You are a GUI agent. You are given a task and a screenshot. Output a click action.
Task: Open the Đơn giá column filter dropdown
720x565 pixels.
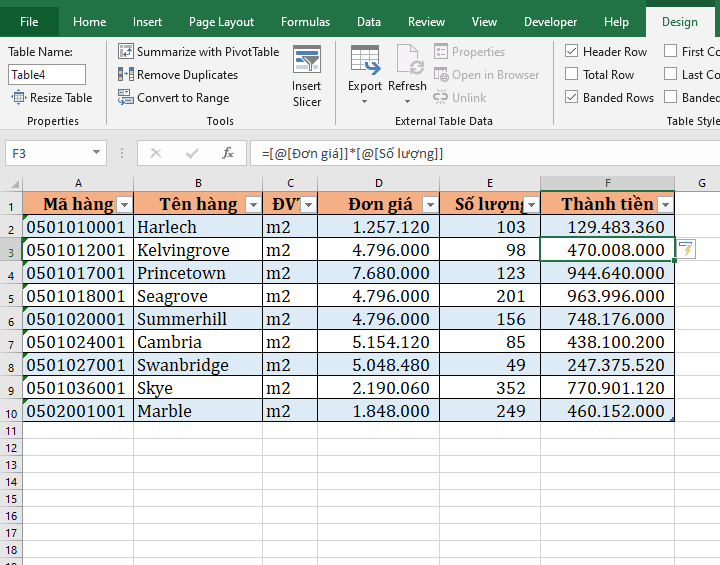(x=429, y=205)
